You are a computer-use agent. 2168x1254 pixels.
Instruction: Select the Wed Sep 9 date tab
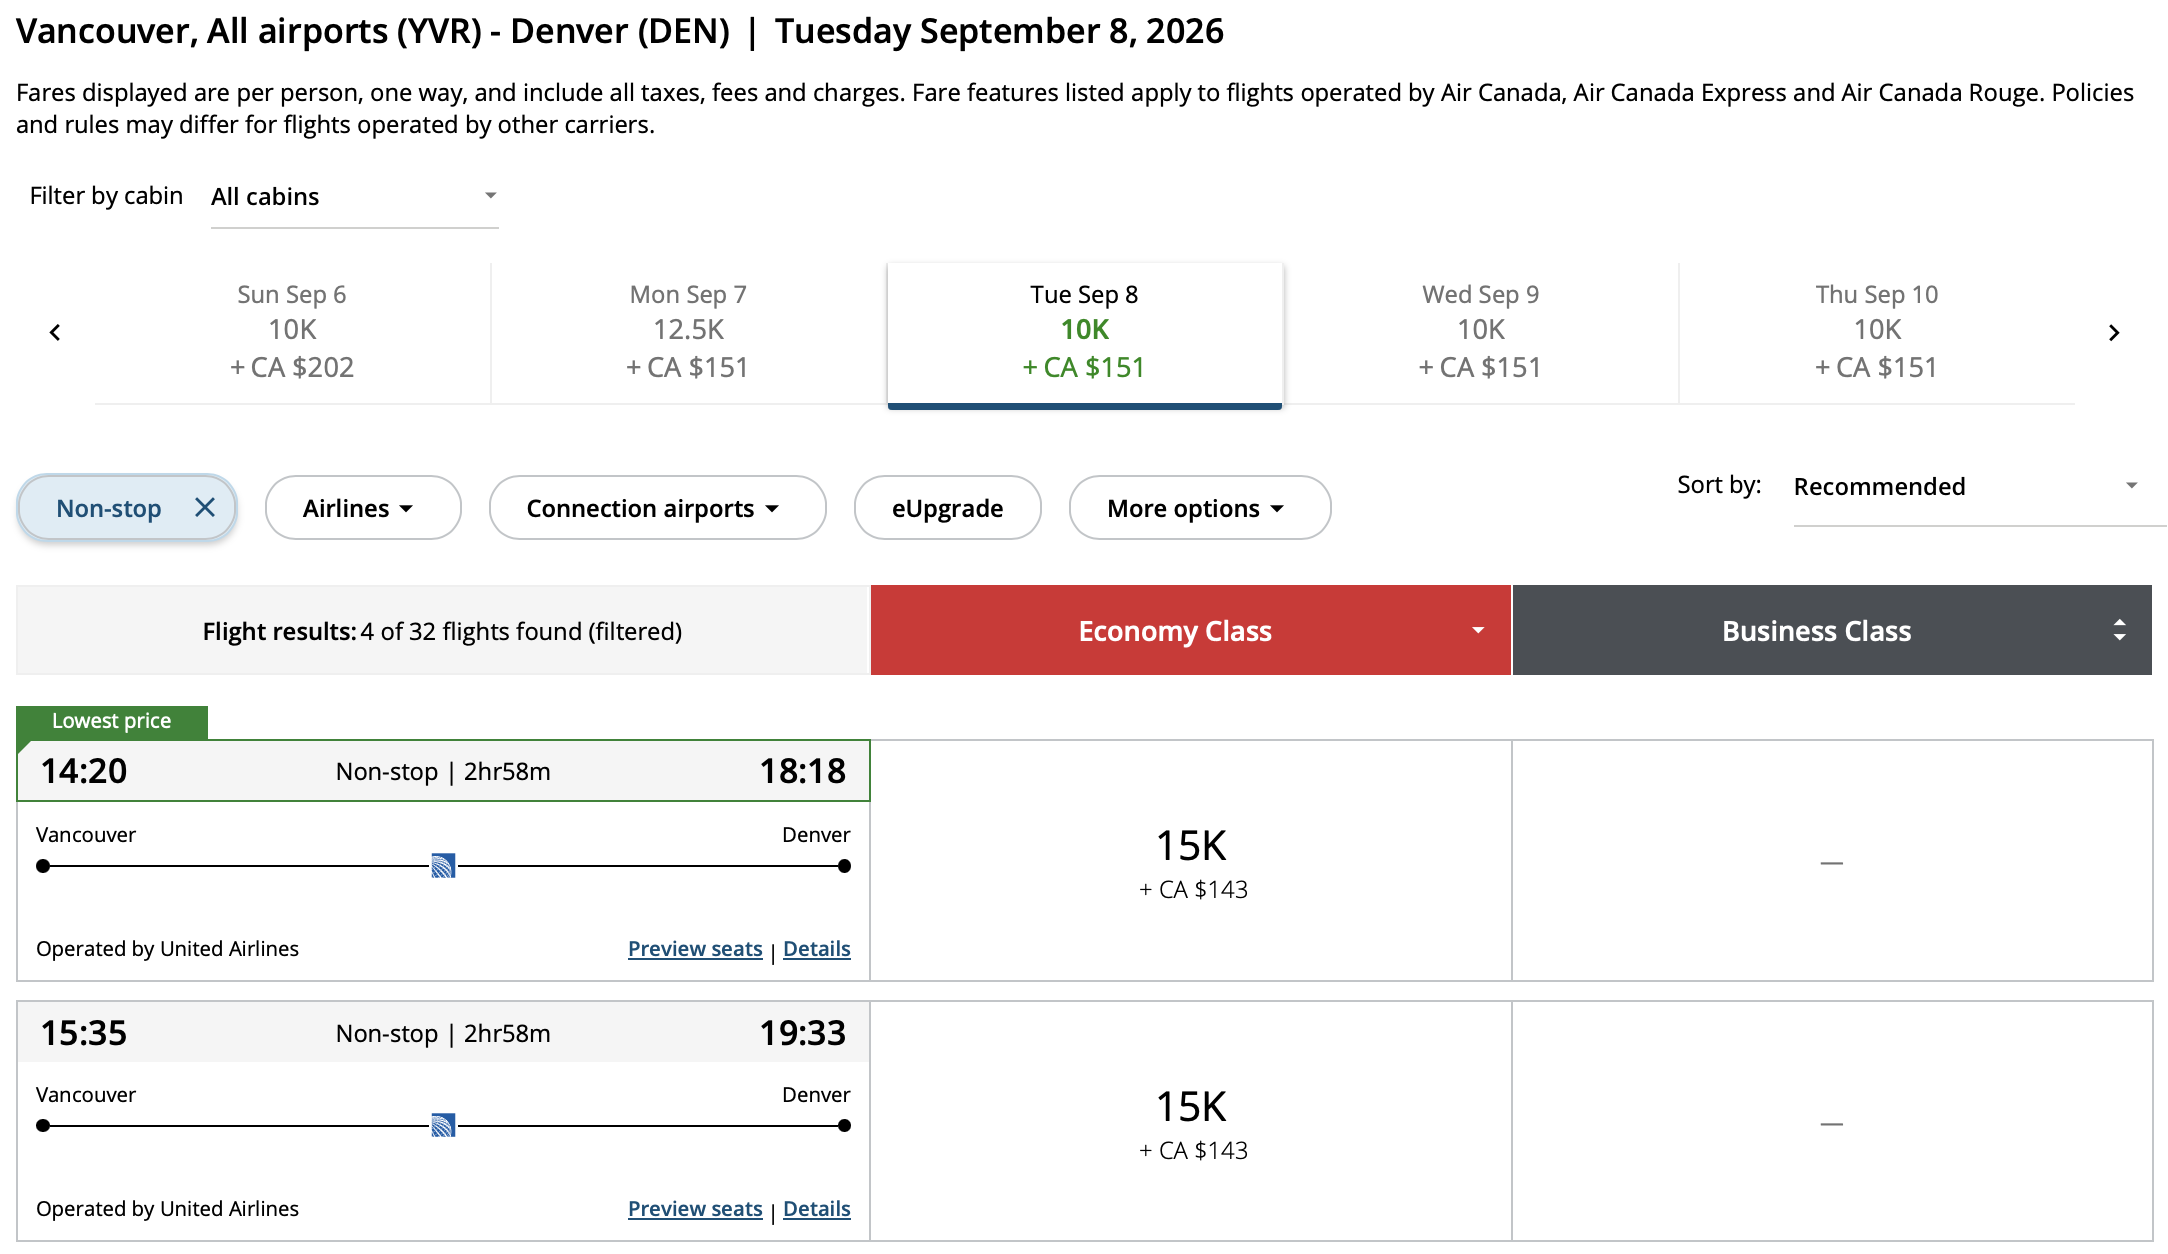(1480, 332)
